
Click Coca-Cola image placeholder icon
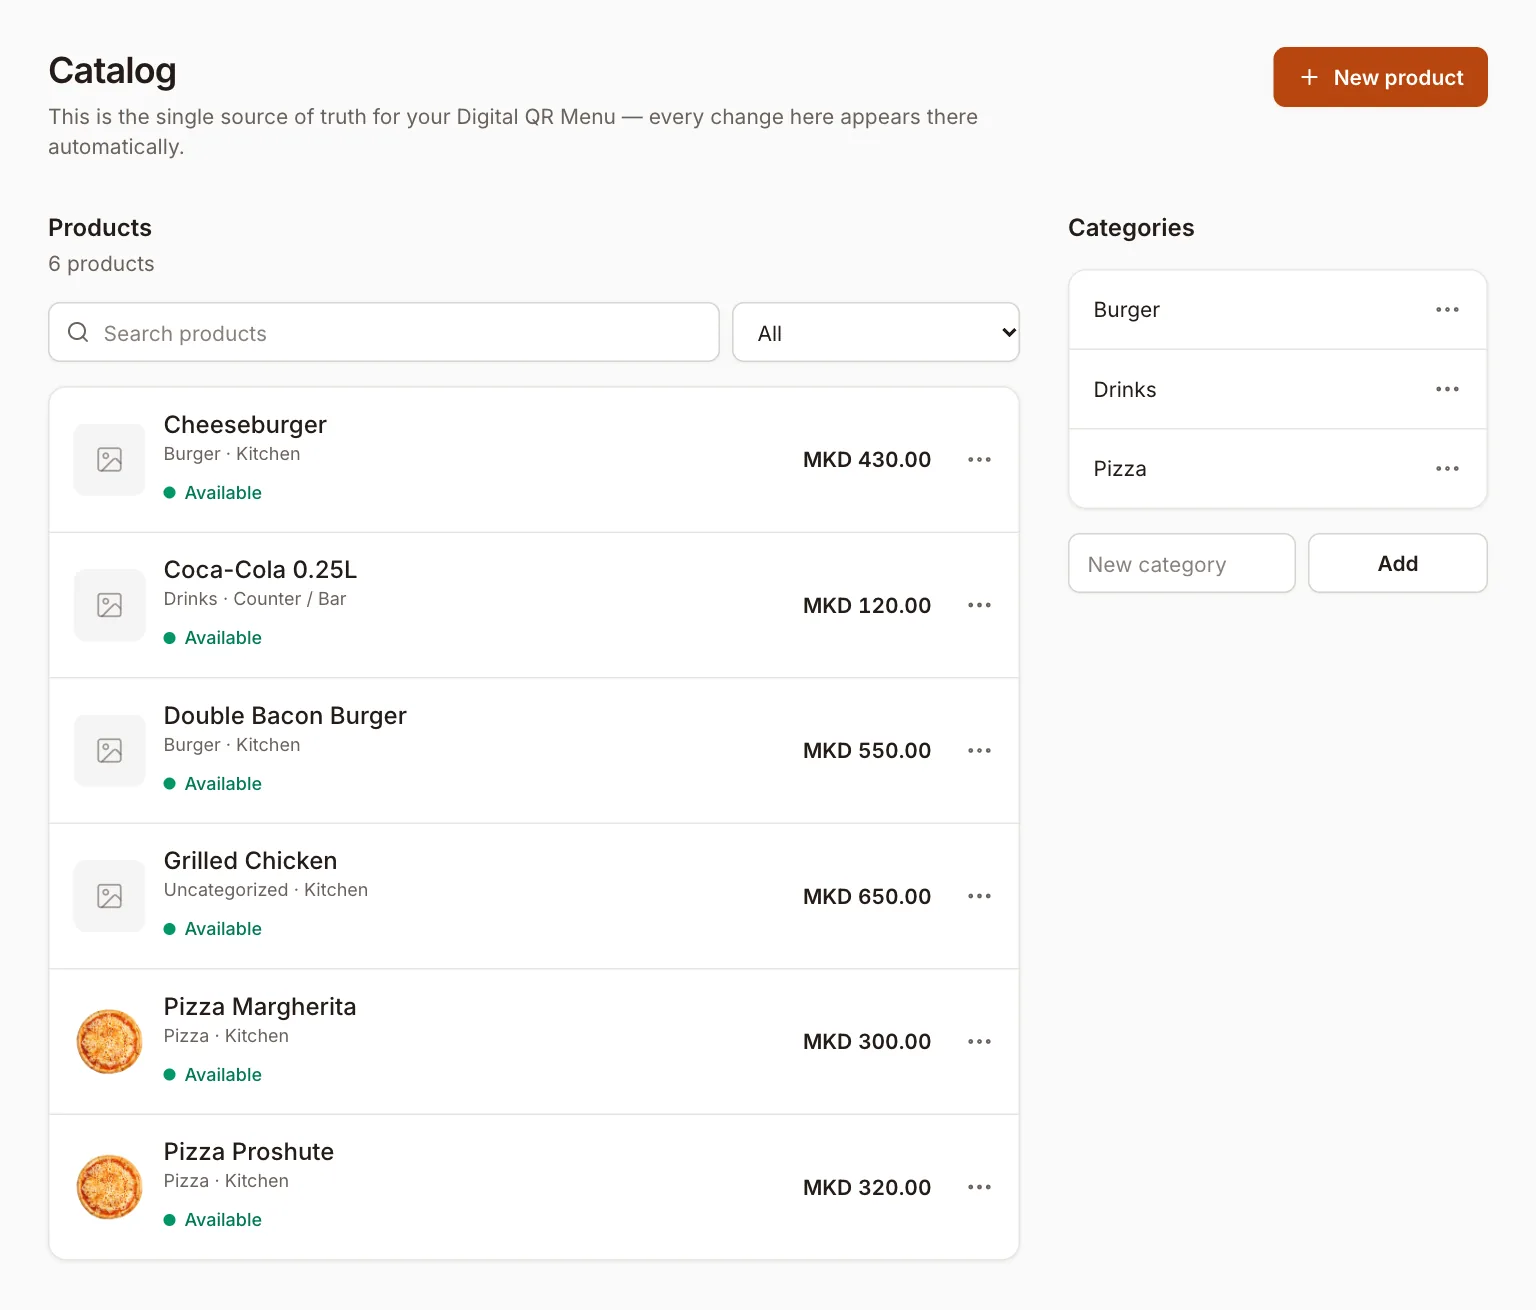point(110,605)
